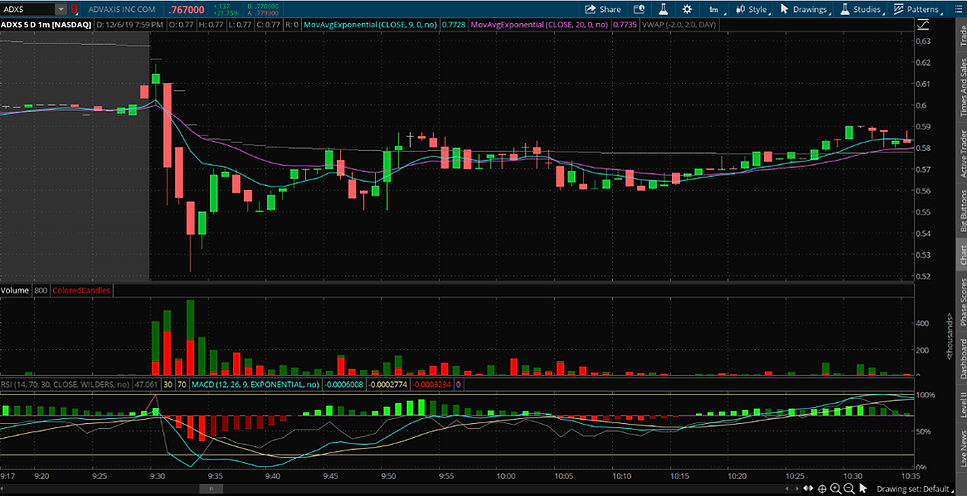The height and width of the screenshot is (496, 967).
Task: Click the price axis scale icon above 0.63
Action: [x=923, y=25]
